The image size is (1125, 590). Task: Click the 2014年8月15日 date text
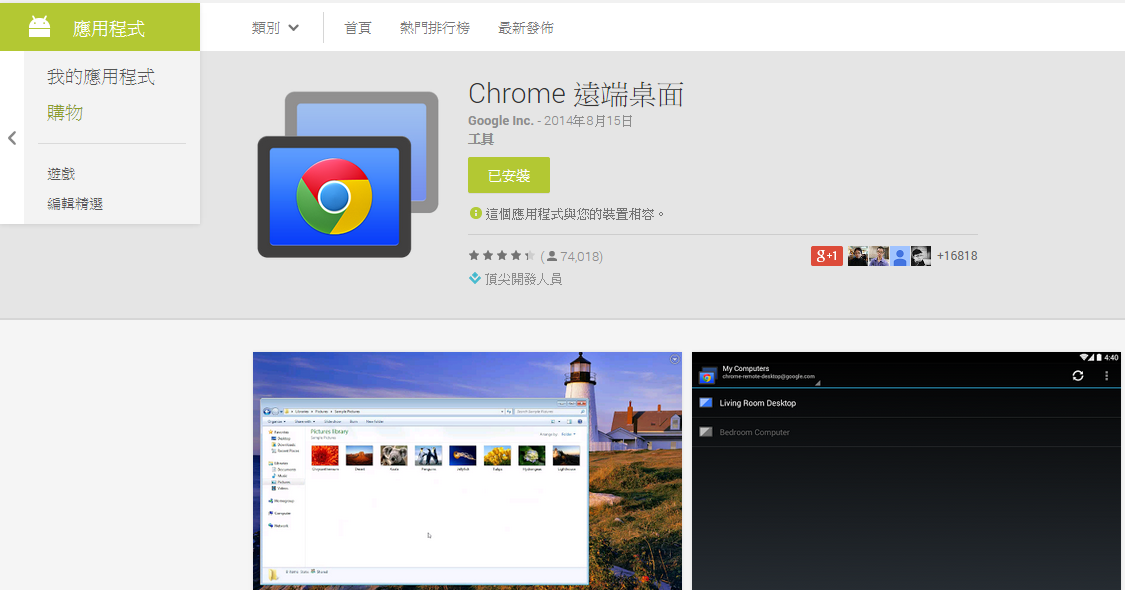588,121
